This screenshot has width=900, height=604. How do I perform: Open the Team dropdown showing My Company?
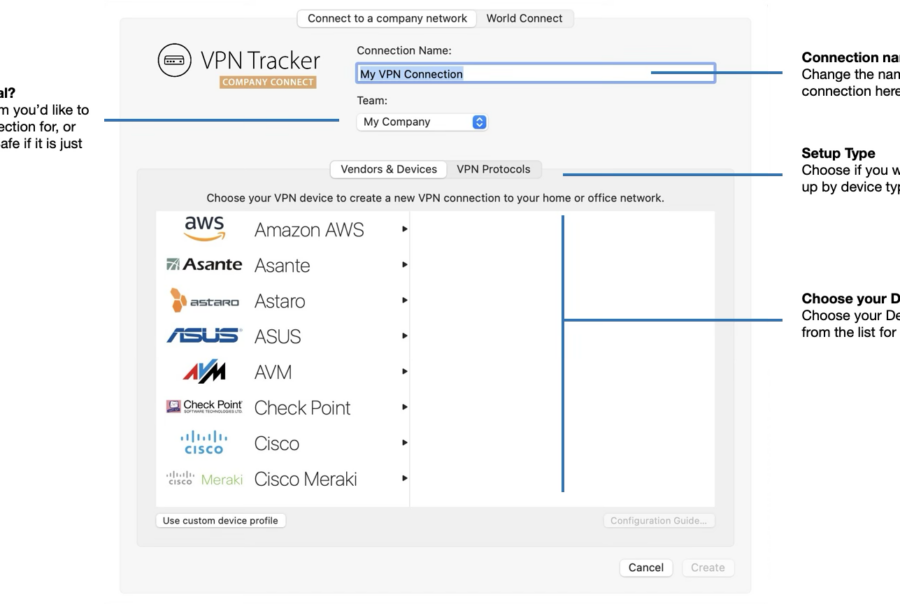point(422,122)
